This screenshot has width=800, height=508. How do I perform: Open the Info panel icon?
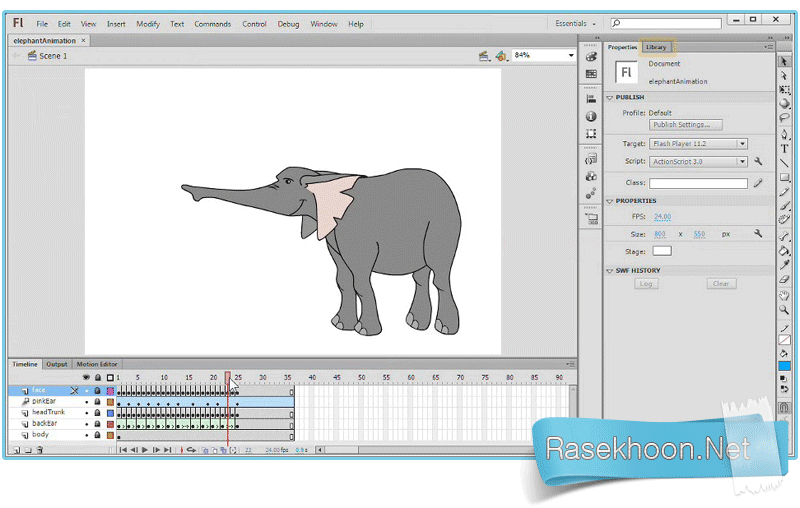[x=591, y=116]
